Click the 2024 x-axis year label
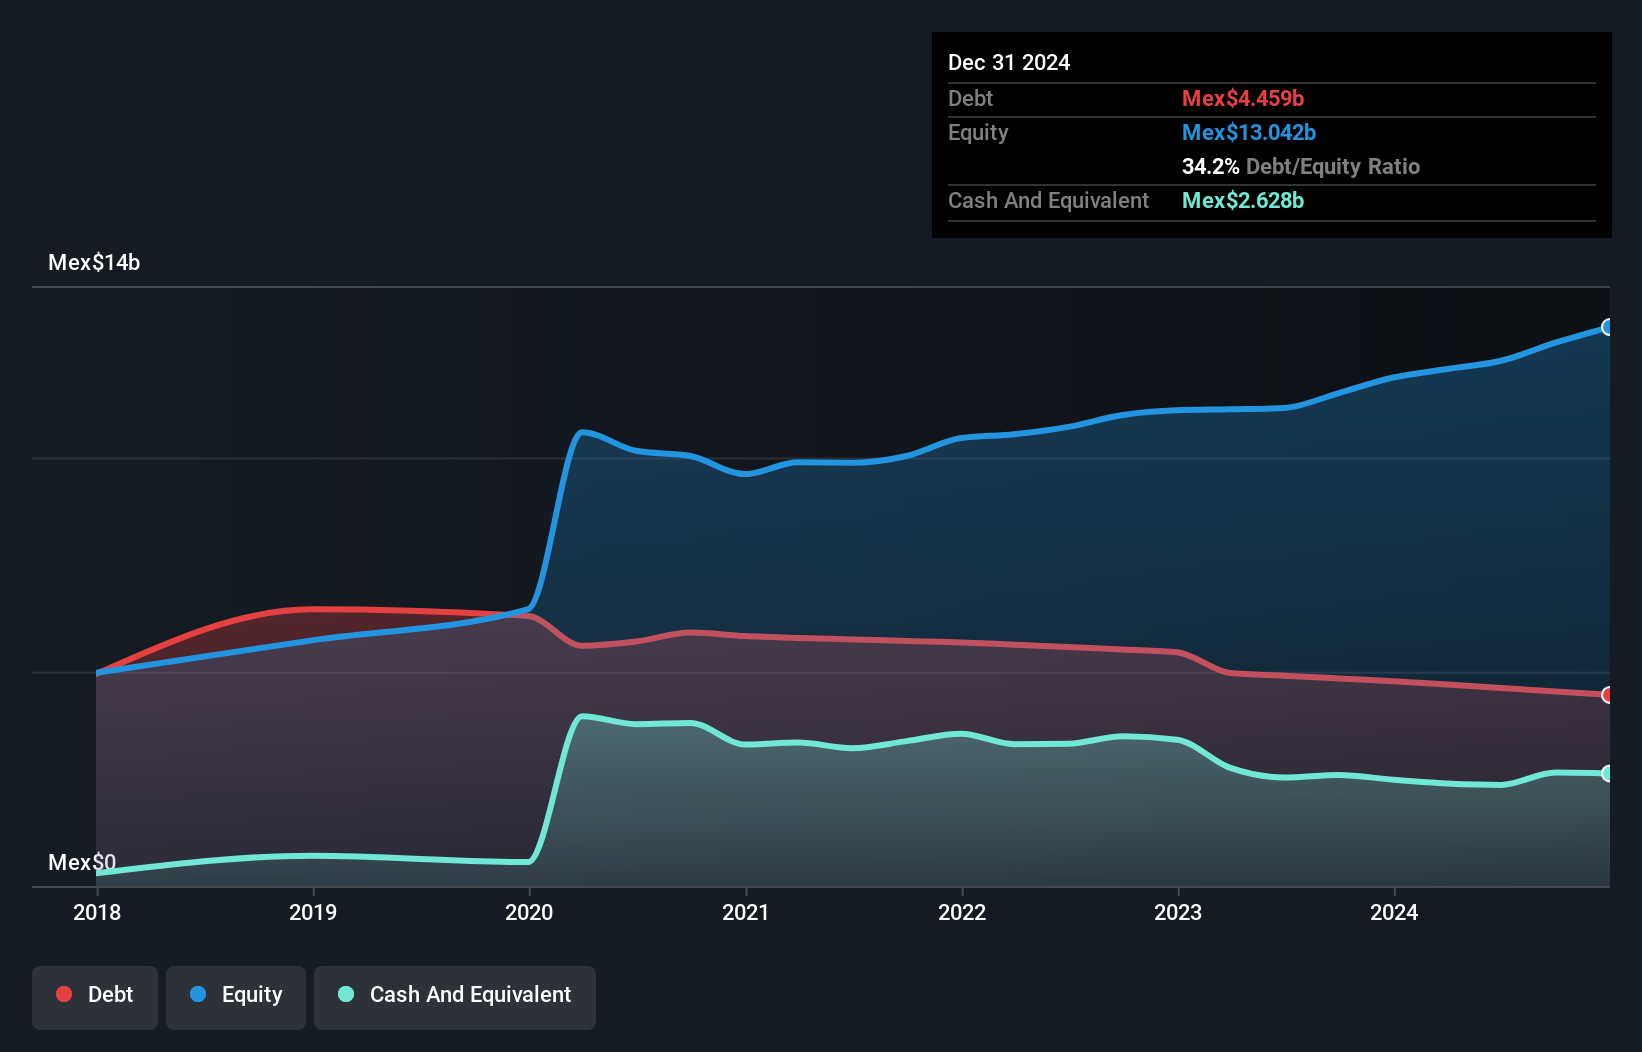1642x1052 pixels. point(1394,912)
